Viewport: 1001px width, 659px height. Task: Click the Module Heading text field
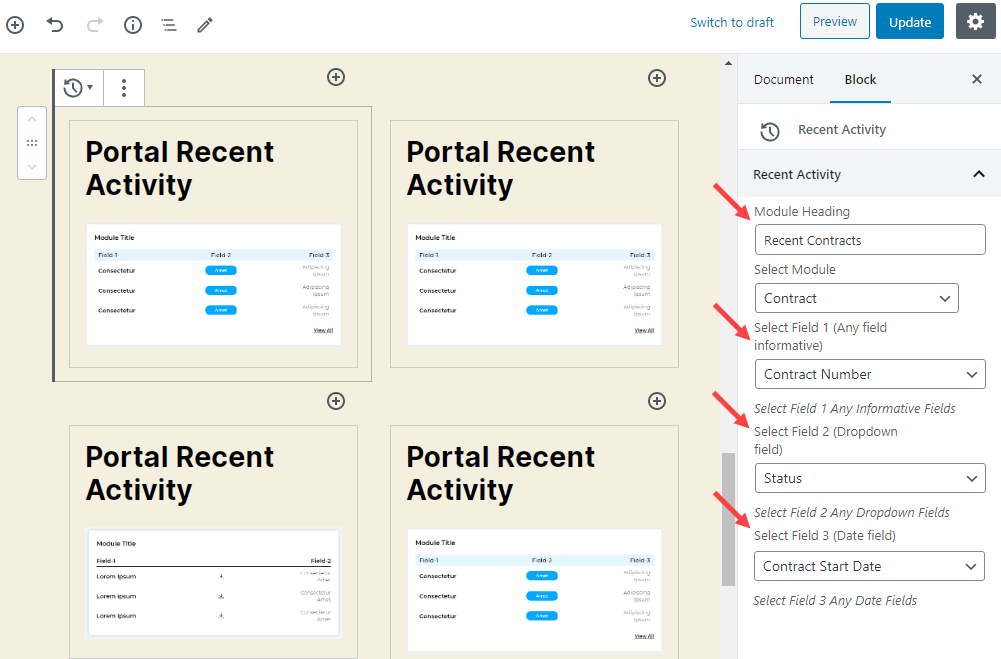869,240
